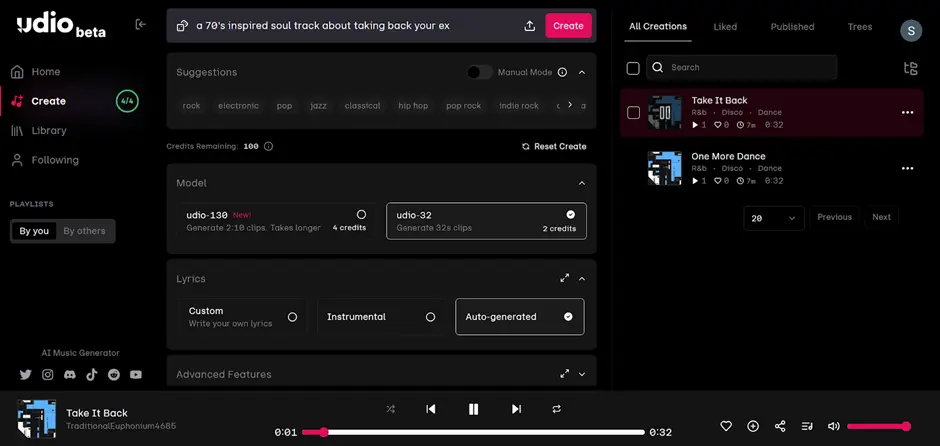This screenshot has height=446, width=940.
Task: Like the playing song with heart icon
Action: point(726,426)
